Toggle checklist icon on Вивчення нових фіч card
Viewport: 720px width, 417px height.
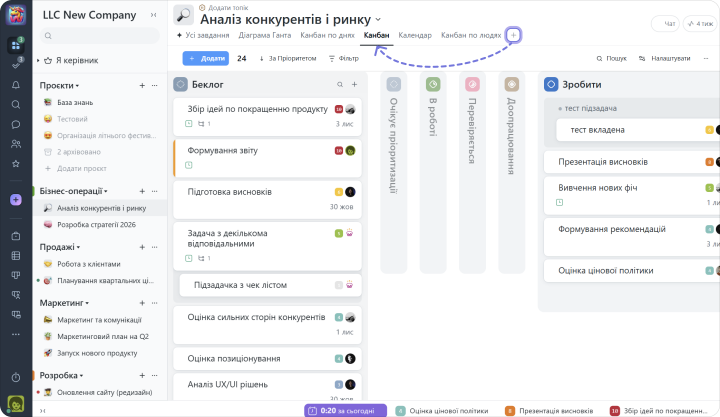click(x=559, y=202)
